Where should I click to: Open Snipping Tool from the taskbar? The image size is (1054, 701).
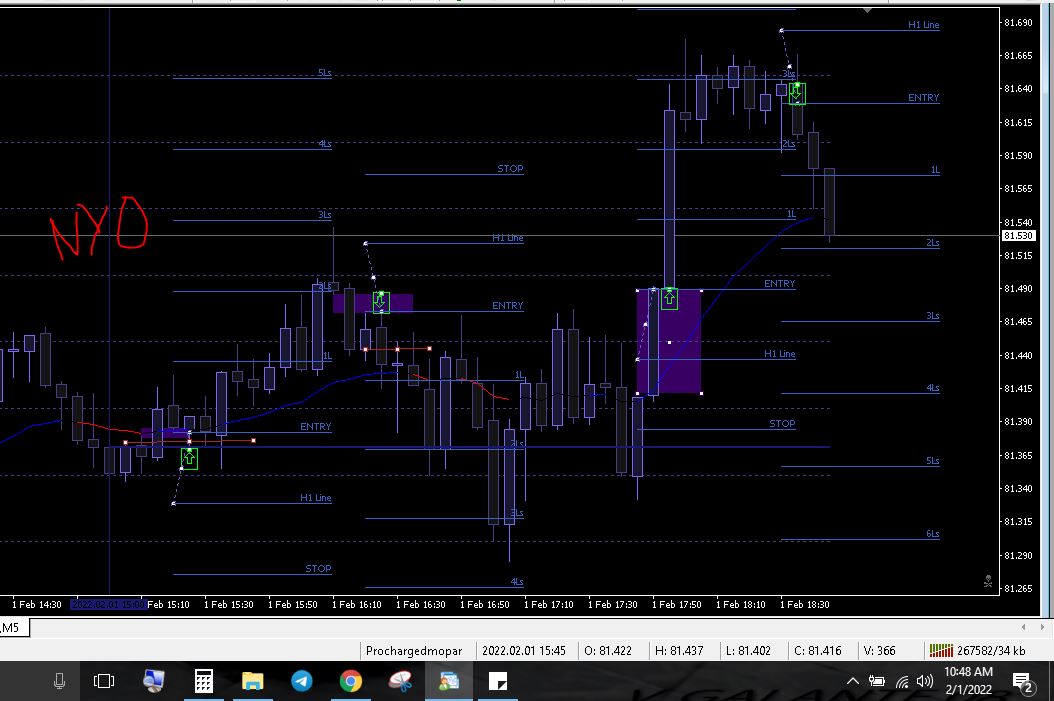[x=400, y=682]
